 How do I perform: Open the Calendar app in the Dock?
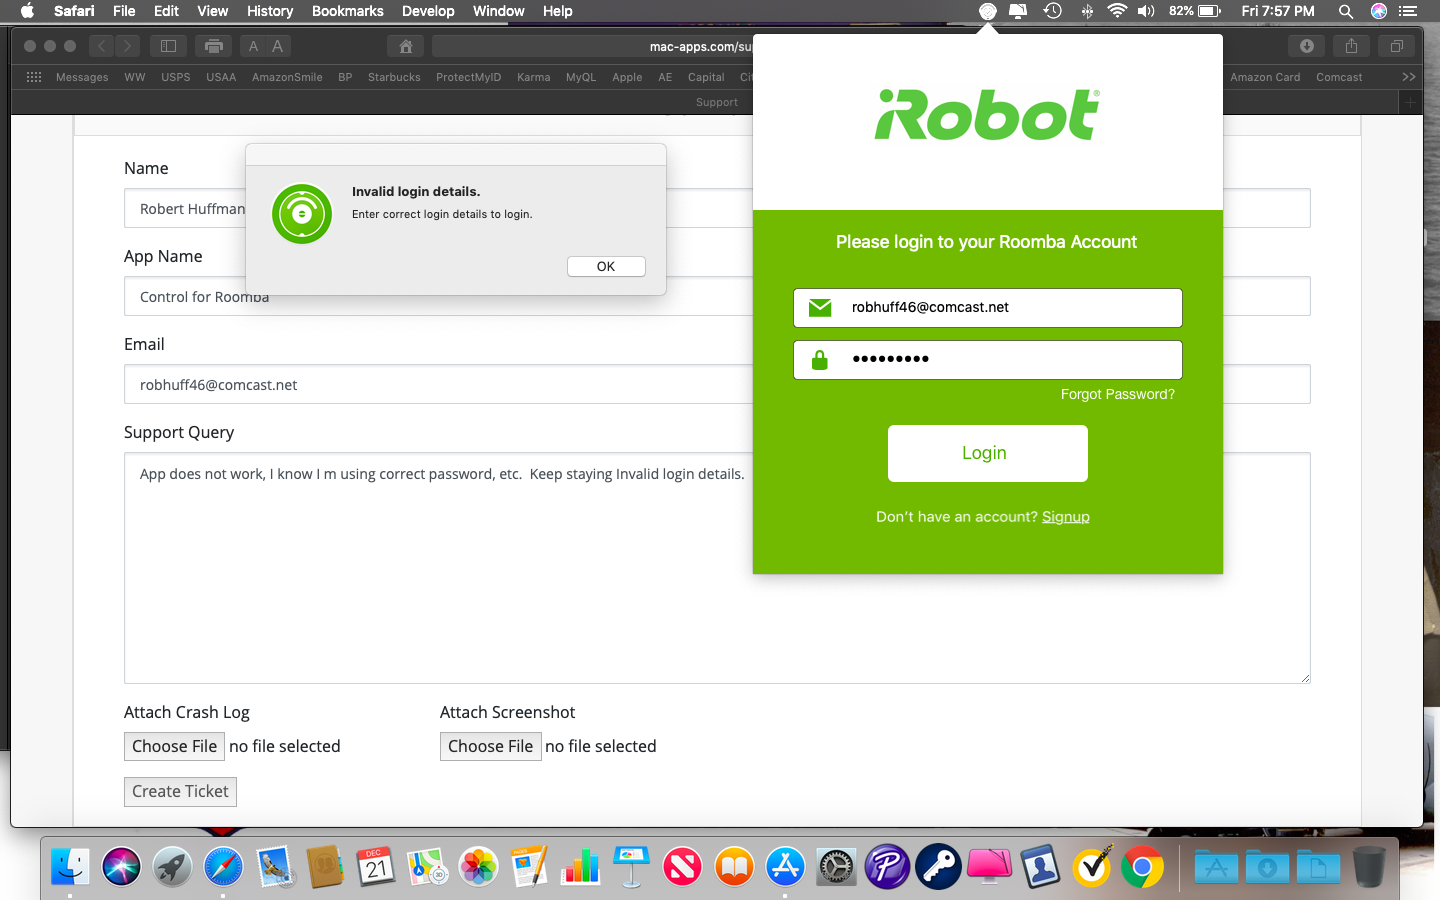coord(376,867)
